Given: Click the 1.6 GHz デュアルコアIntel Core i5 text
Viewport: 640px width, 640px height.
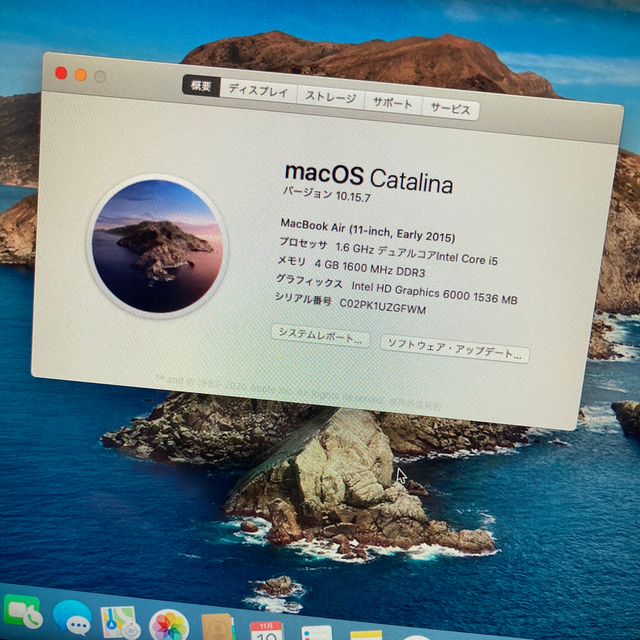Looking at the screenshot, I should coord(416,253).
